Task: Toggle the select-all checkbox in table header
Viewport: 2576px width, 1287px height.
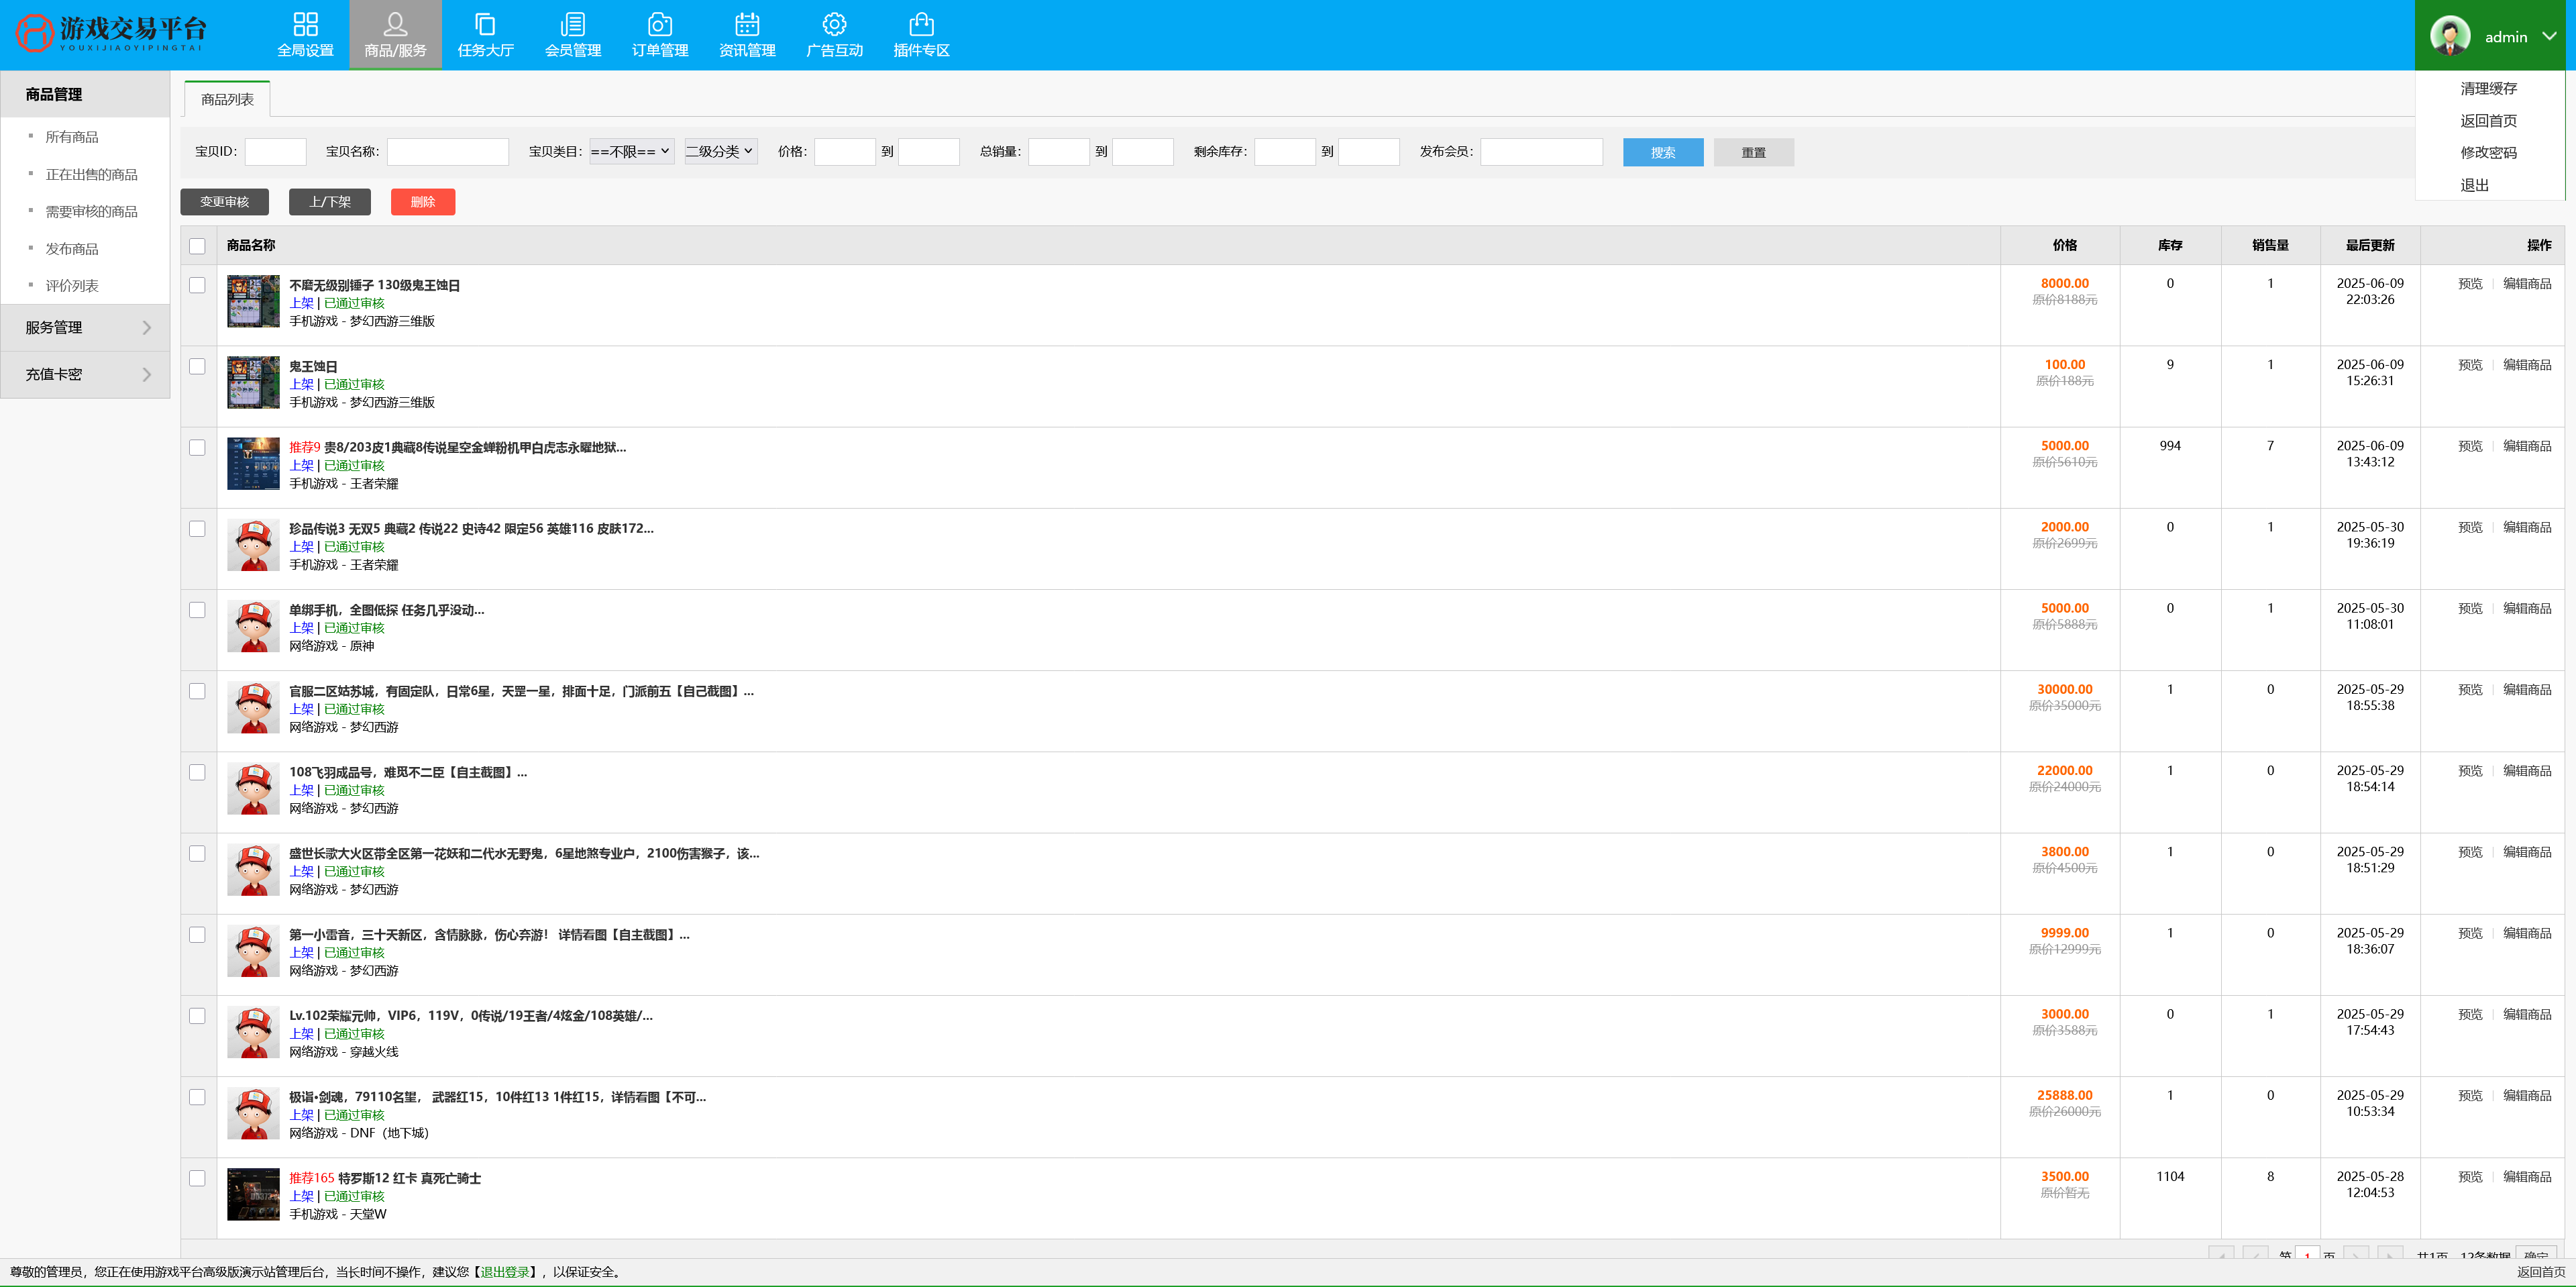Action: (x=197, y=246)
